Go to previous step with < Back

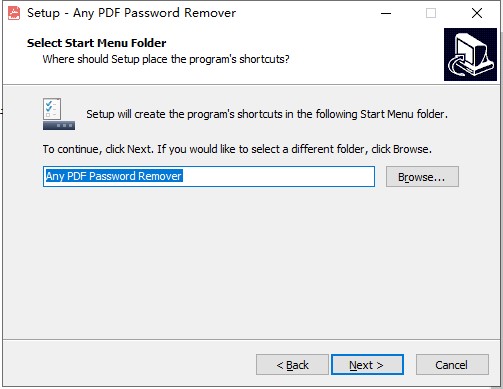tap(292, 365)
